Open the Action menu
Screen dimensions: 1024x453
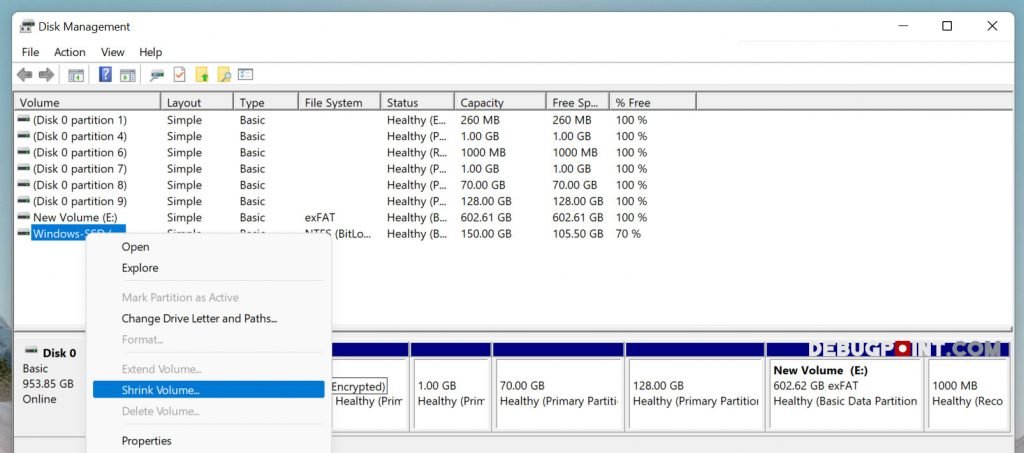click(x=70, y=52)
